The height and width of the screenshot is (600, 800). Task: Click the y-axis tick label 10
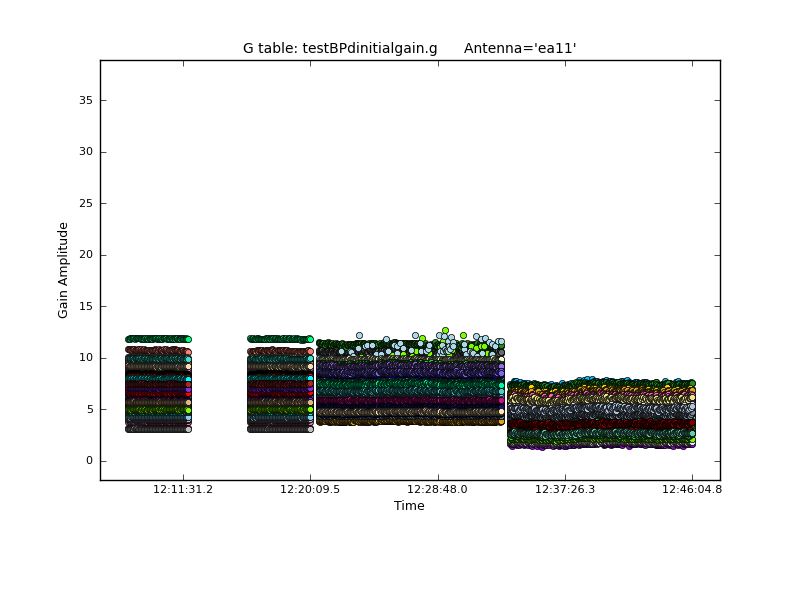pos(86,358)
